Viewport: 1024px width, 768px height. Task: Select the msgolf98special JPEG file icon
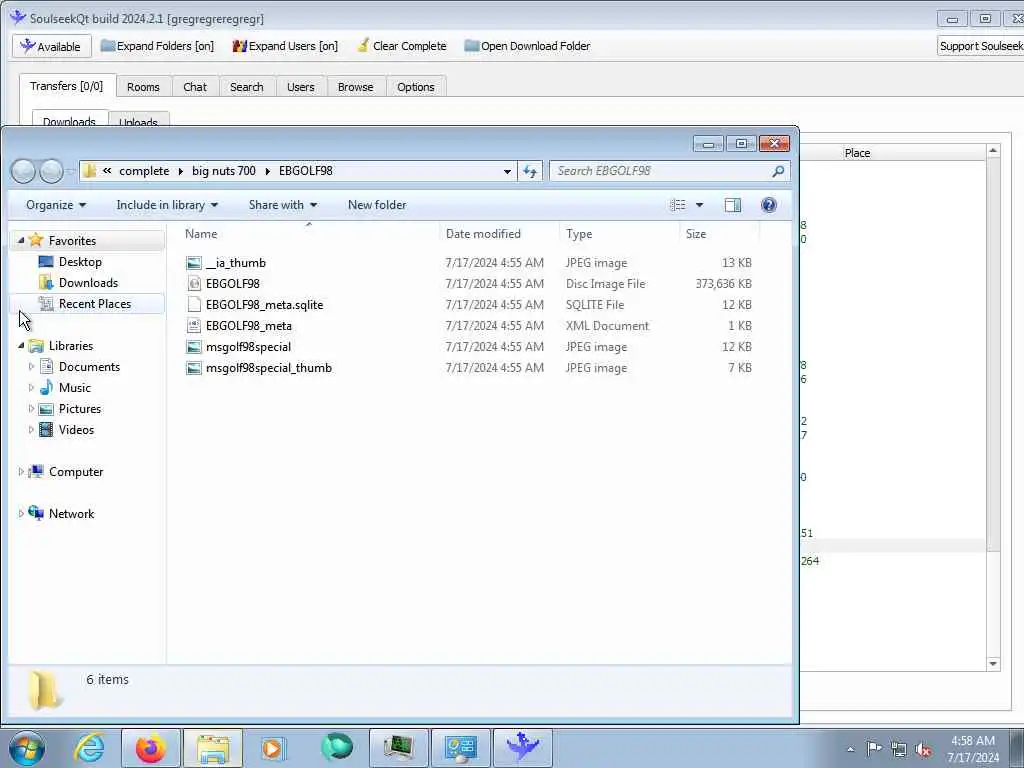click(x=194, y=347)
